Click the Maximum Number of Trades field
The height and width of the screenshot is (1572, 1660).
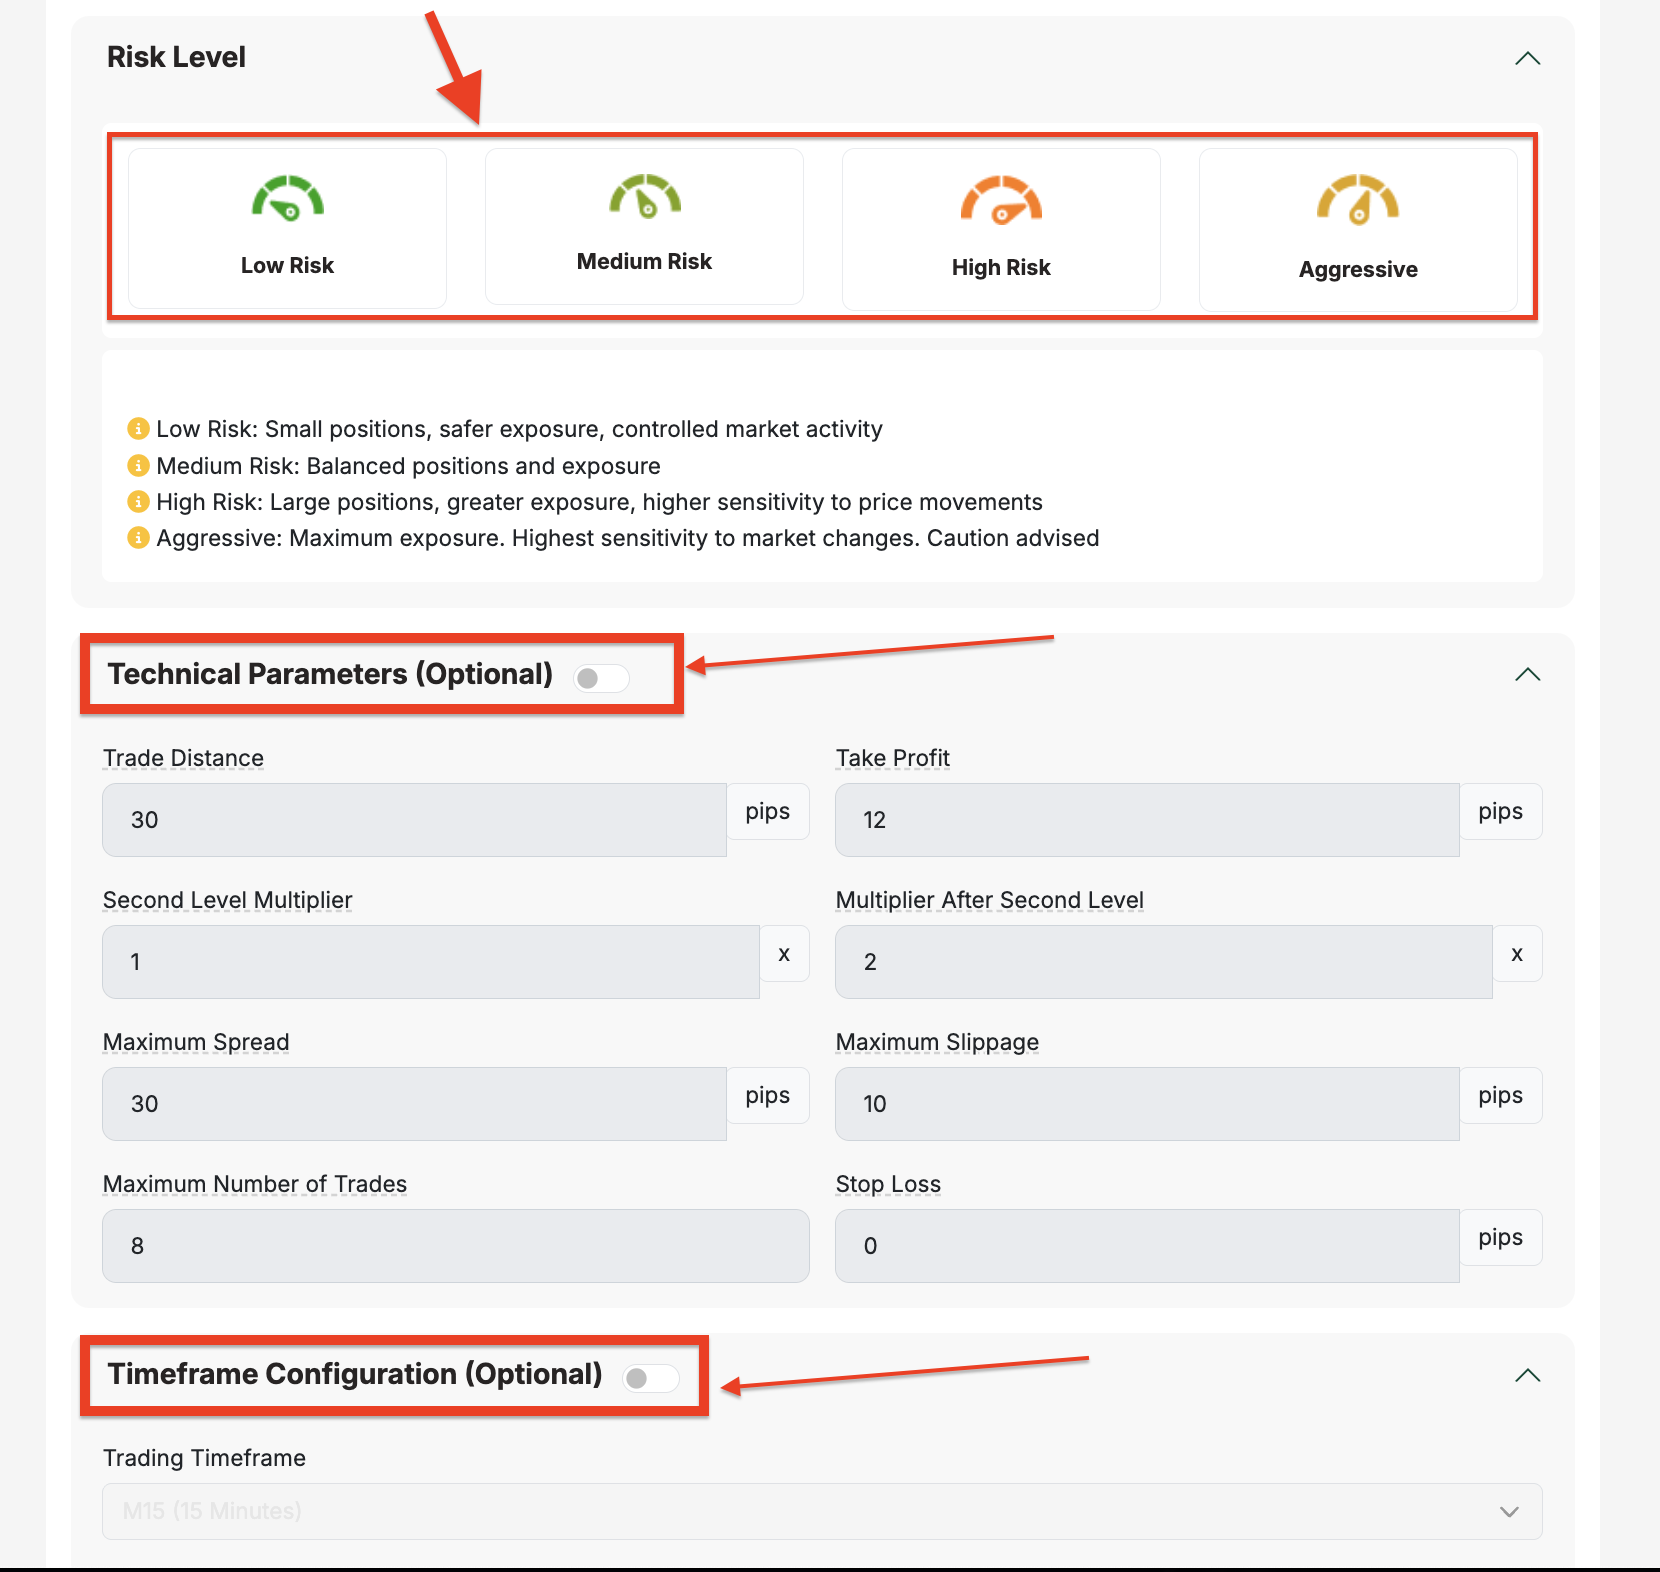pos(455,1246)
